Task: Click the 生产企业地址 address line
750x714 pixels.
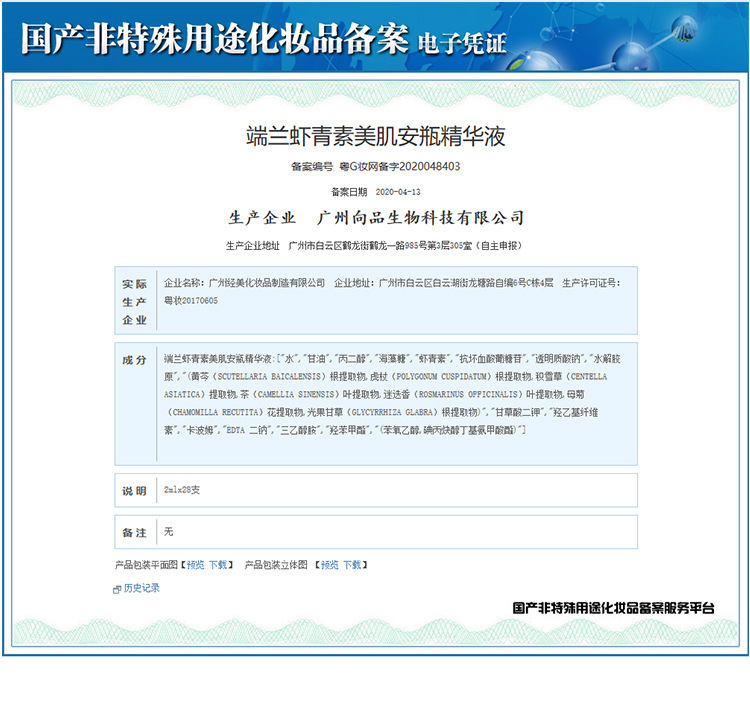Action: [x=374, y=246]
